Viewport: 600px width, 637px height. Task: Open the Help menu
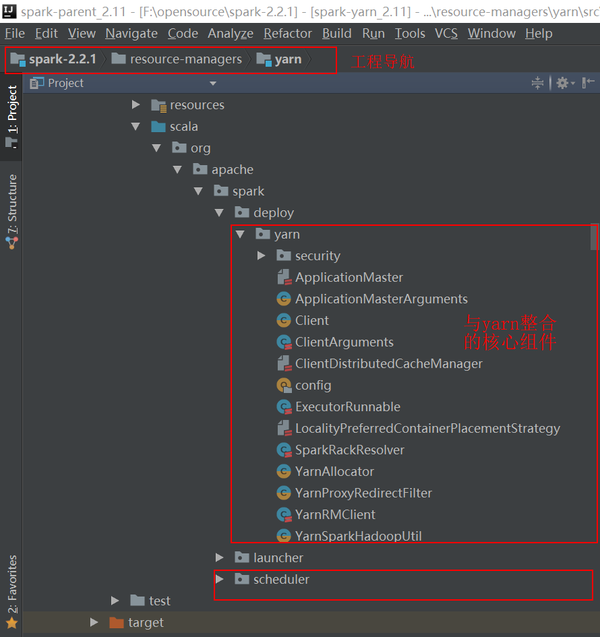[x=538, y=33]
